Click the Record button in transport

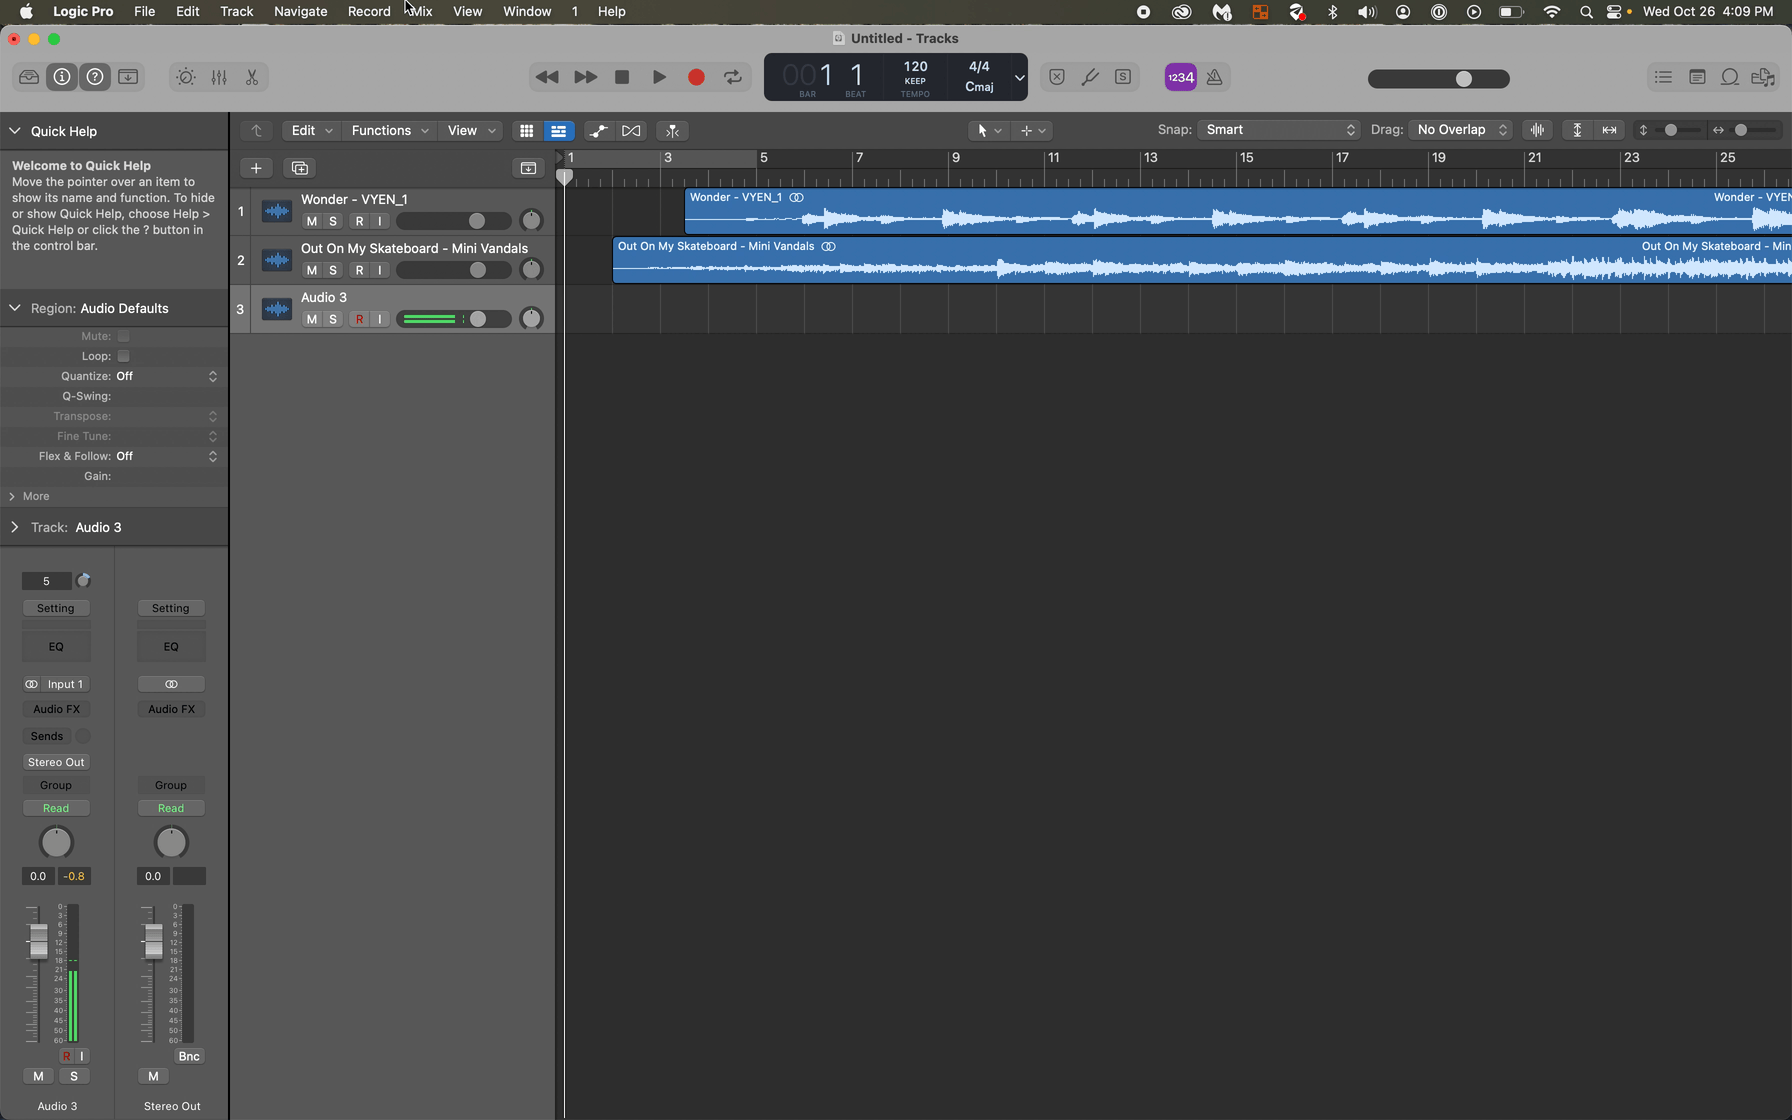coord(696,77)
